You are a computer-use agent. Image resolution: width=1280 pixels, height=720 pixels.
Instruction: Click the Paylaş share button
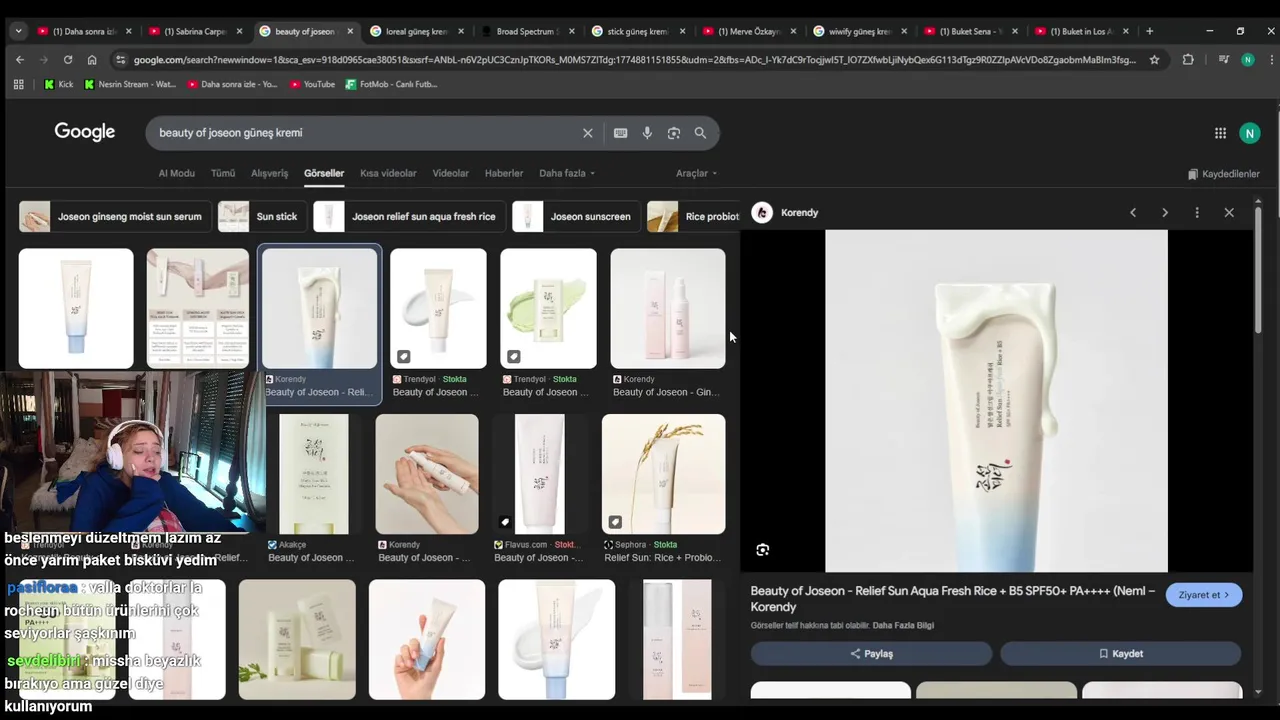[x=871, y=654]
